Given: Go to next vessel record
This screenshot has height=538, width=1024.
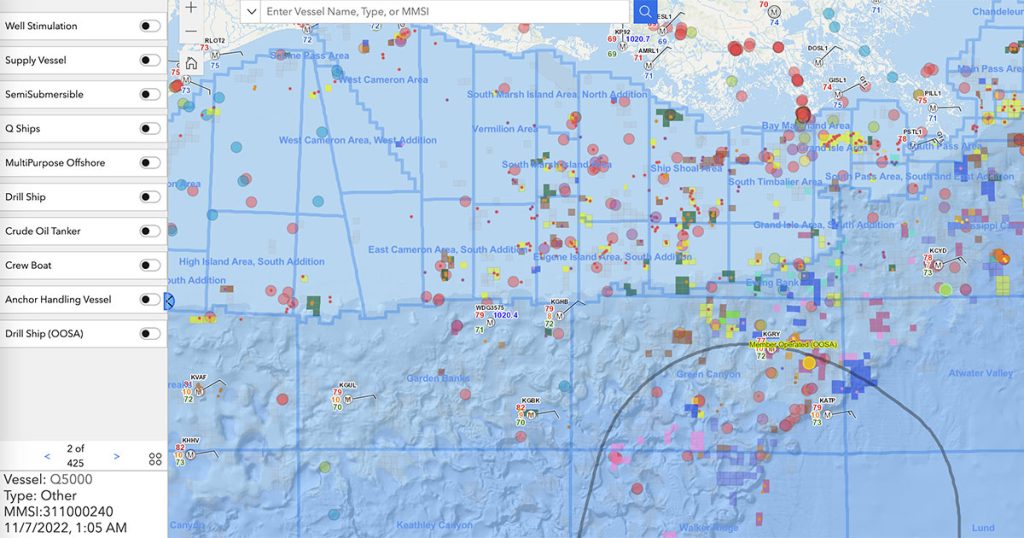Looking at the screenshot, I should (x=117, y=456).
